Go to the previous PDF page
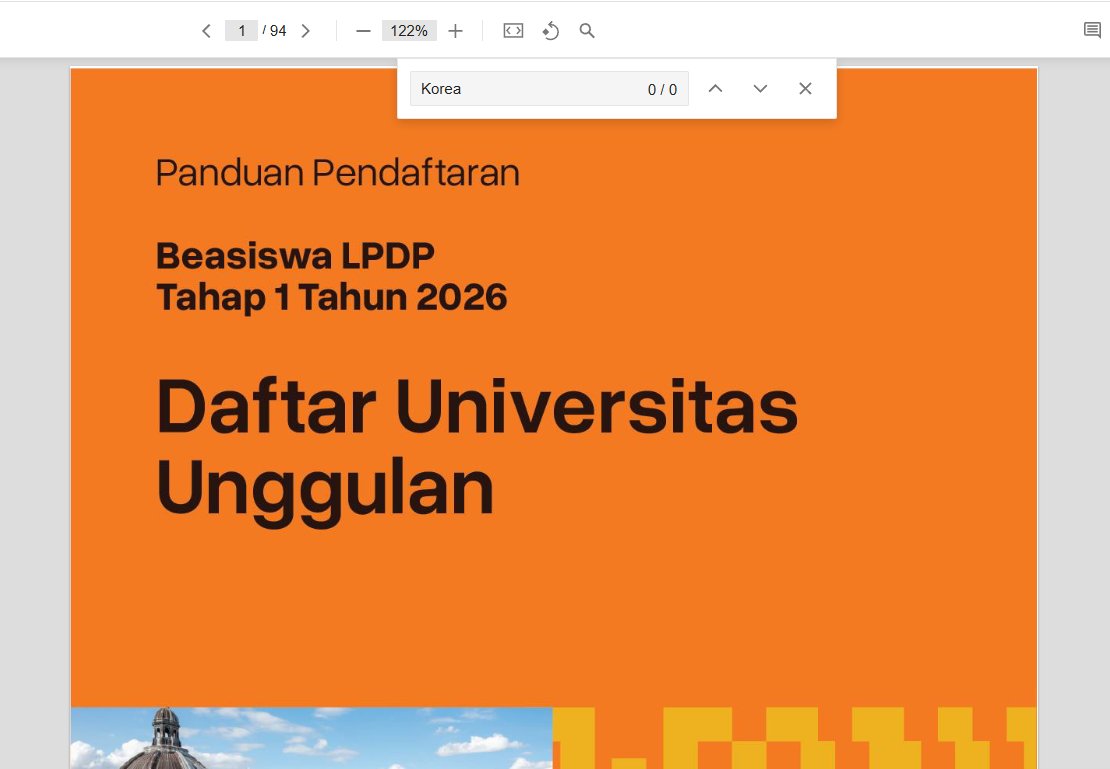 (206, 31)
